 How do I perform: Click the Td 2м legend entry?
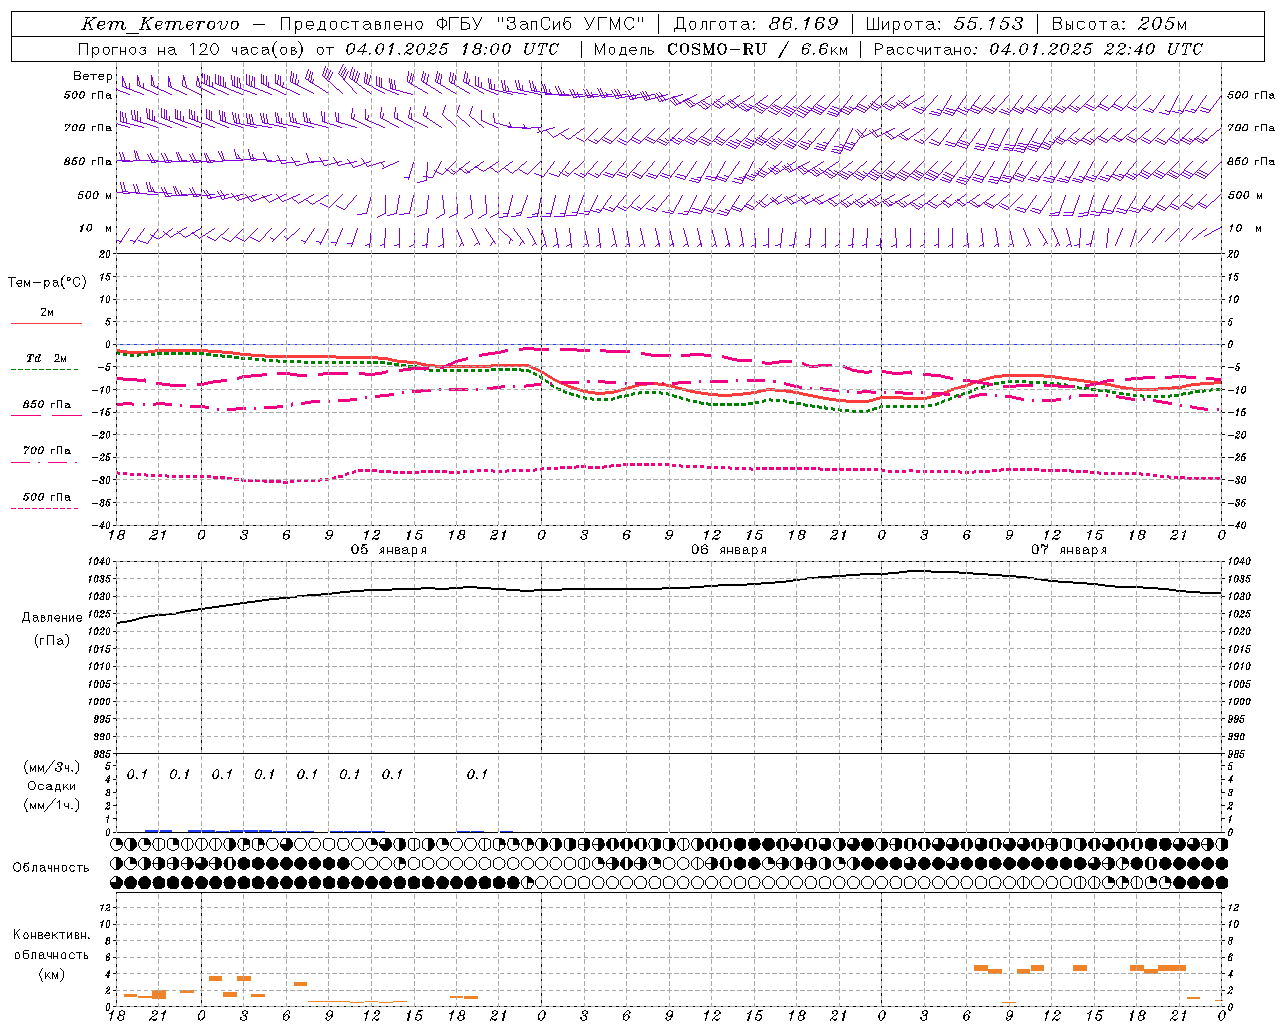click(46, 358)
